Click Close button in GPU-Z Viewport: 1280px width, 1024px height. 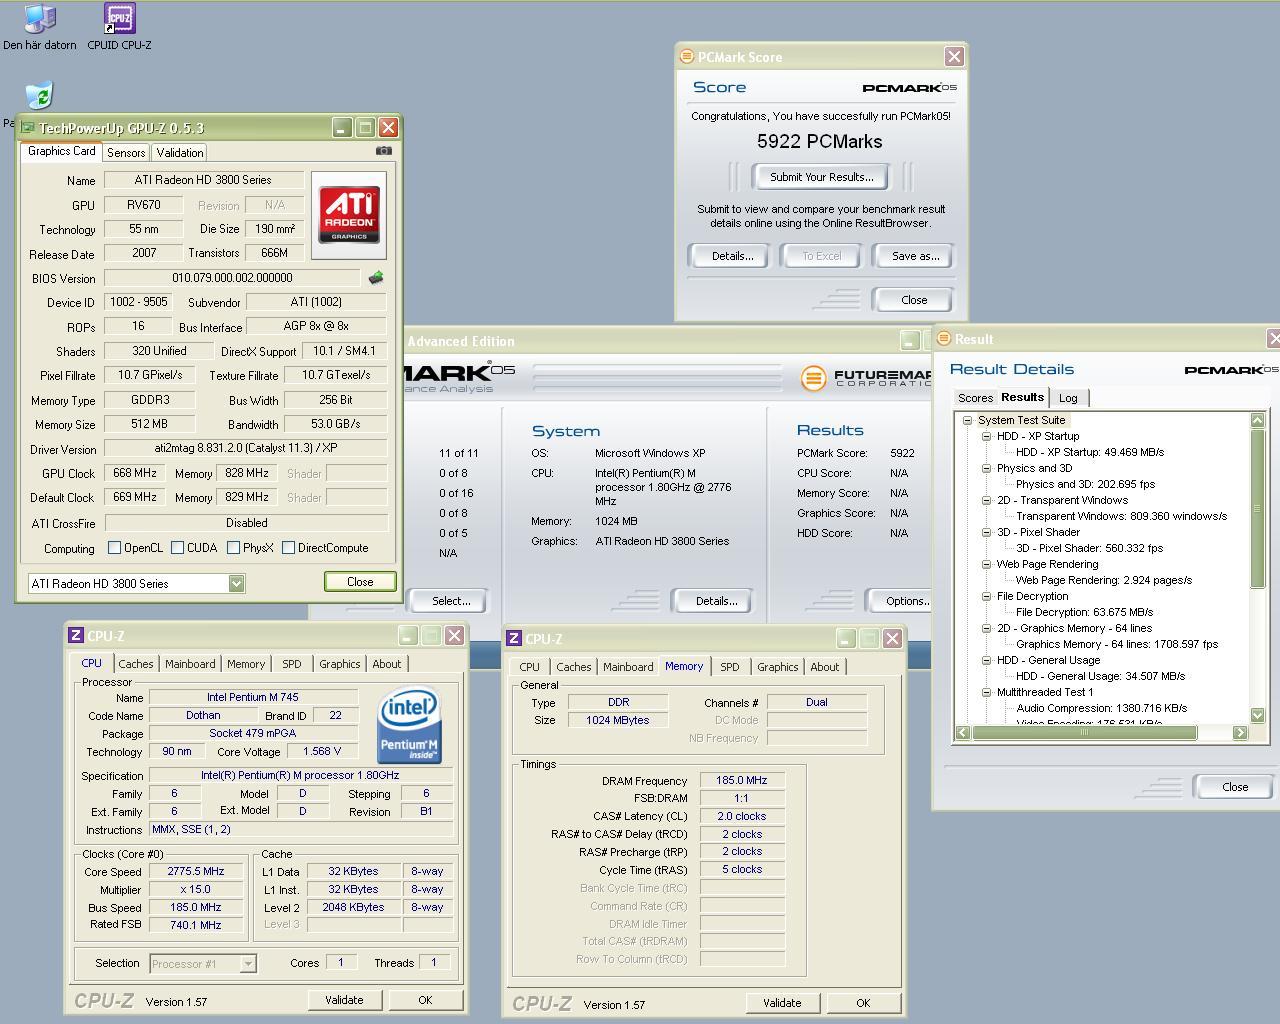360,582
